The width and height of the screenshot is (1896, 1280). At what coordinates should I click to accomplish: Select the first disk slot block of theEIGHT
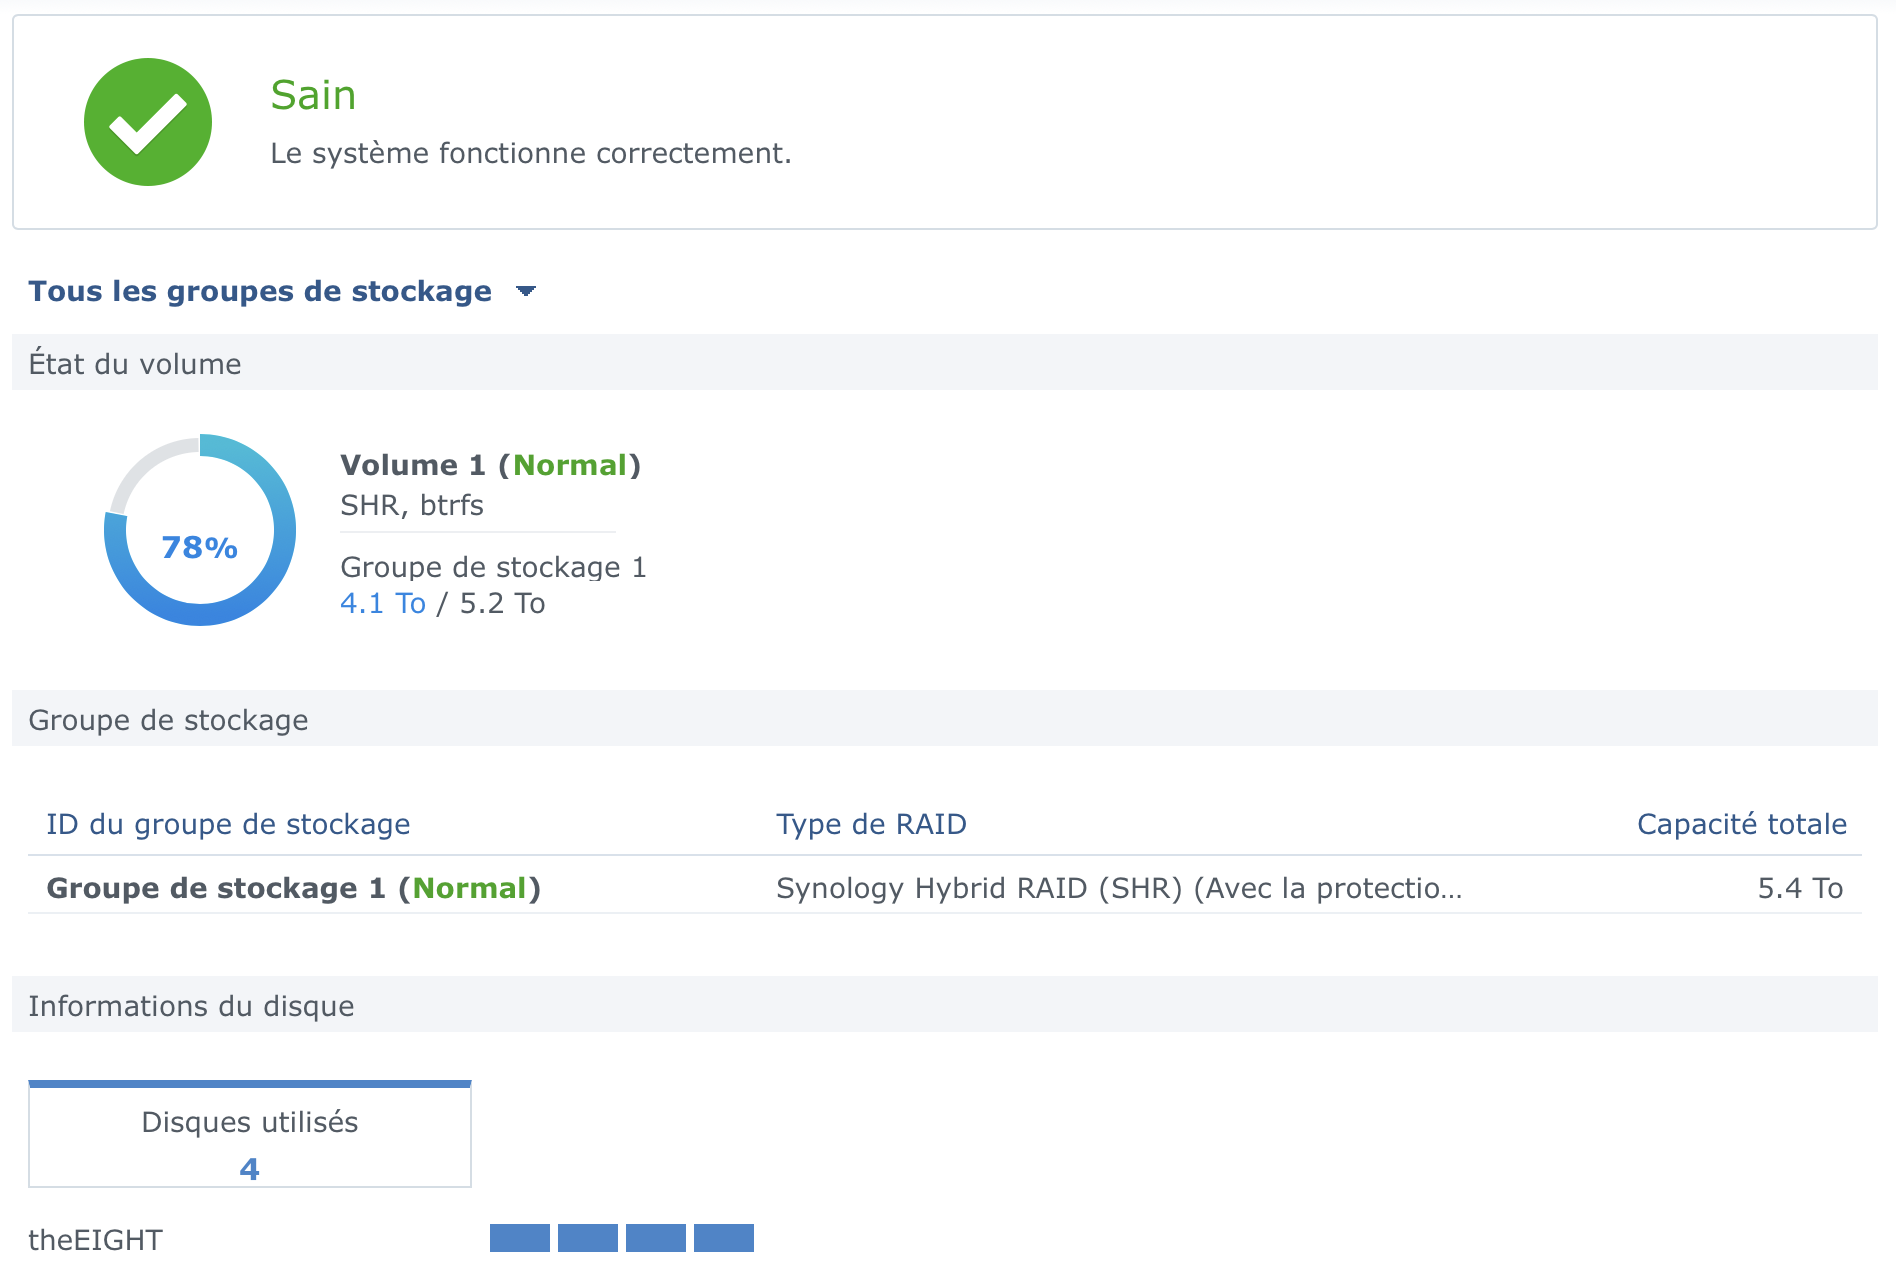pos(520,1238)
